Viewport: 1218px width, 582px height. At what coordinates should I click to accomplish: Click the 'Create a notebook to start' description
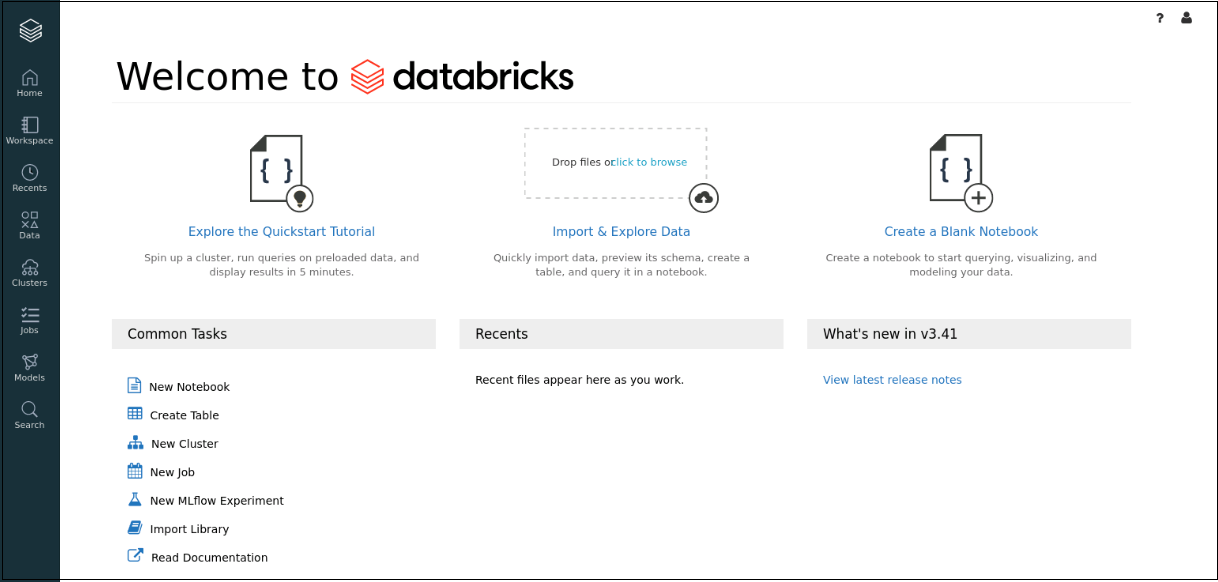click(x=961, y=265)
